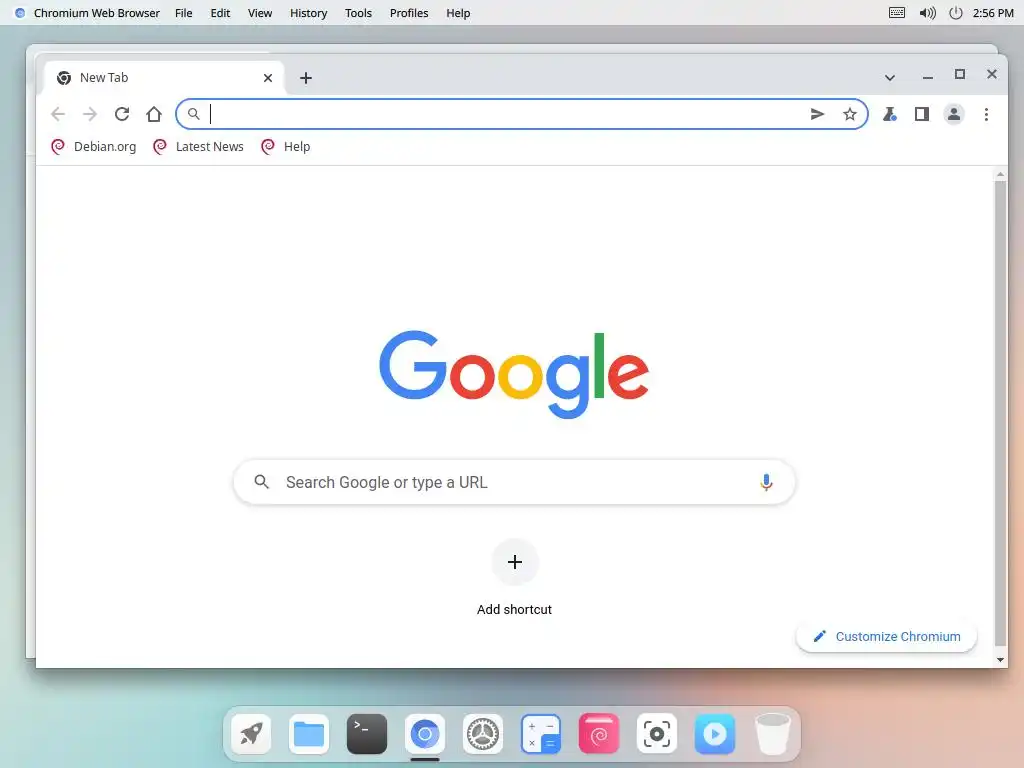Open the Edit menu
The height and width of the screenshot is (768, 1024).
pos(220,13)
